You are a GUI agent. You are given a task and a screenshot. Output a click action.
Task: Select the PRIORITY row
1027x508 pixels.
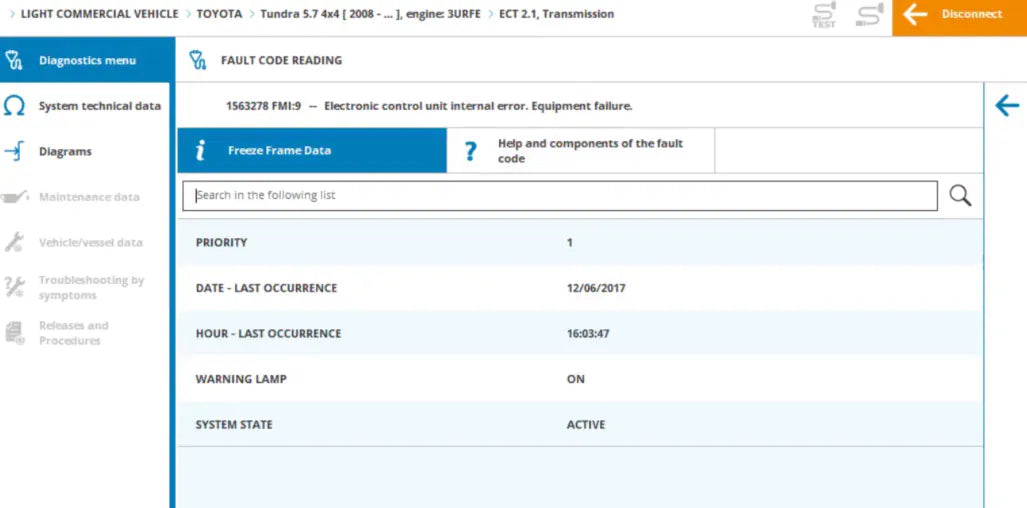coord(578,242)
